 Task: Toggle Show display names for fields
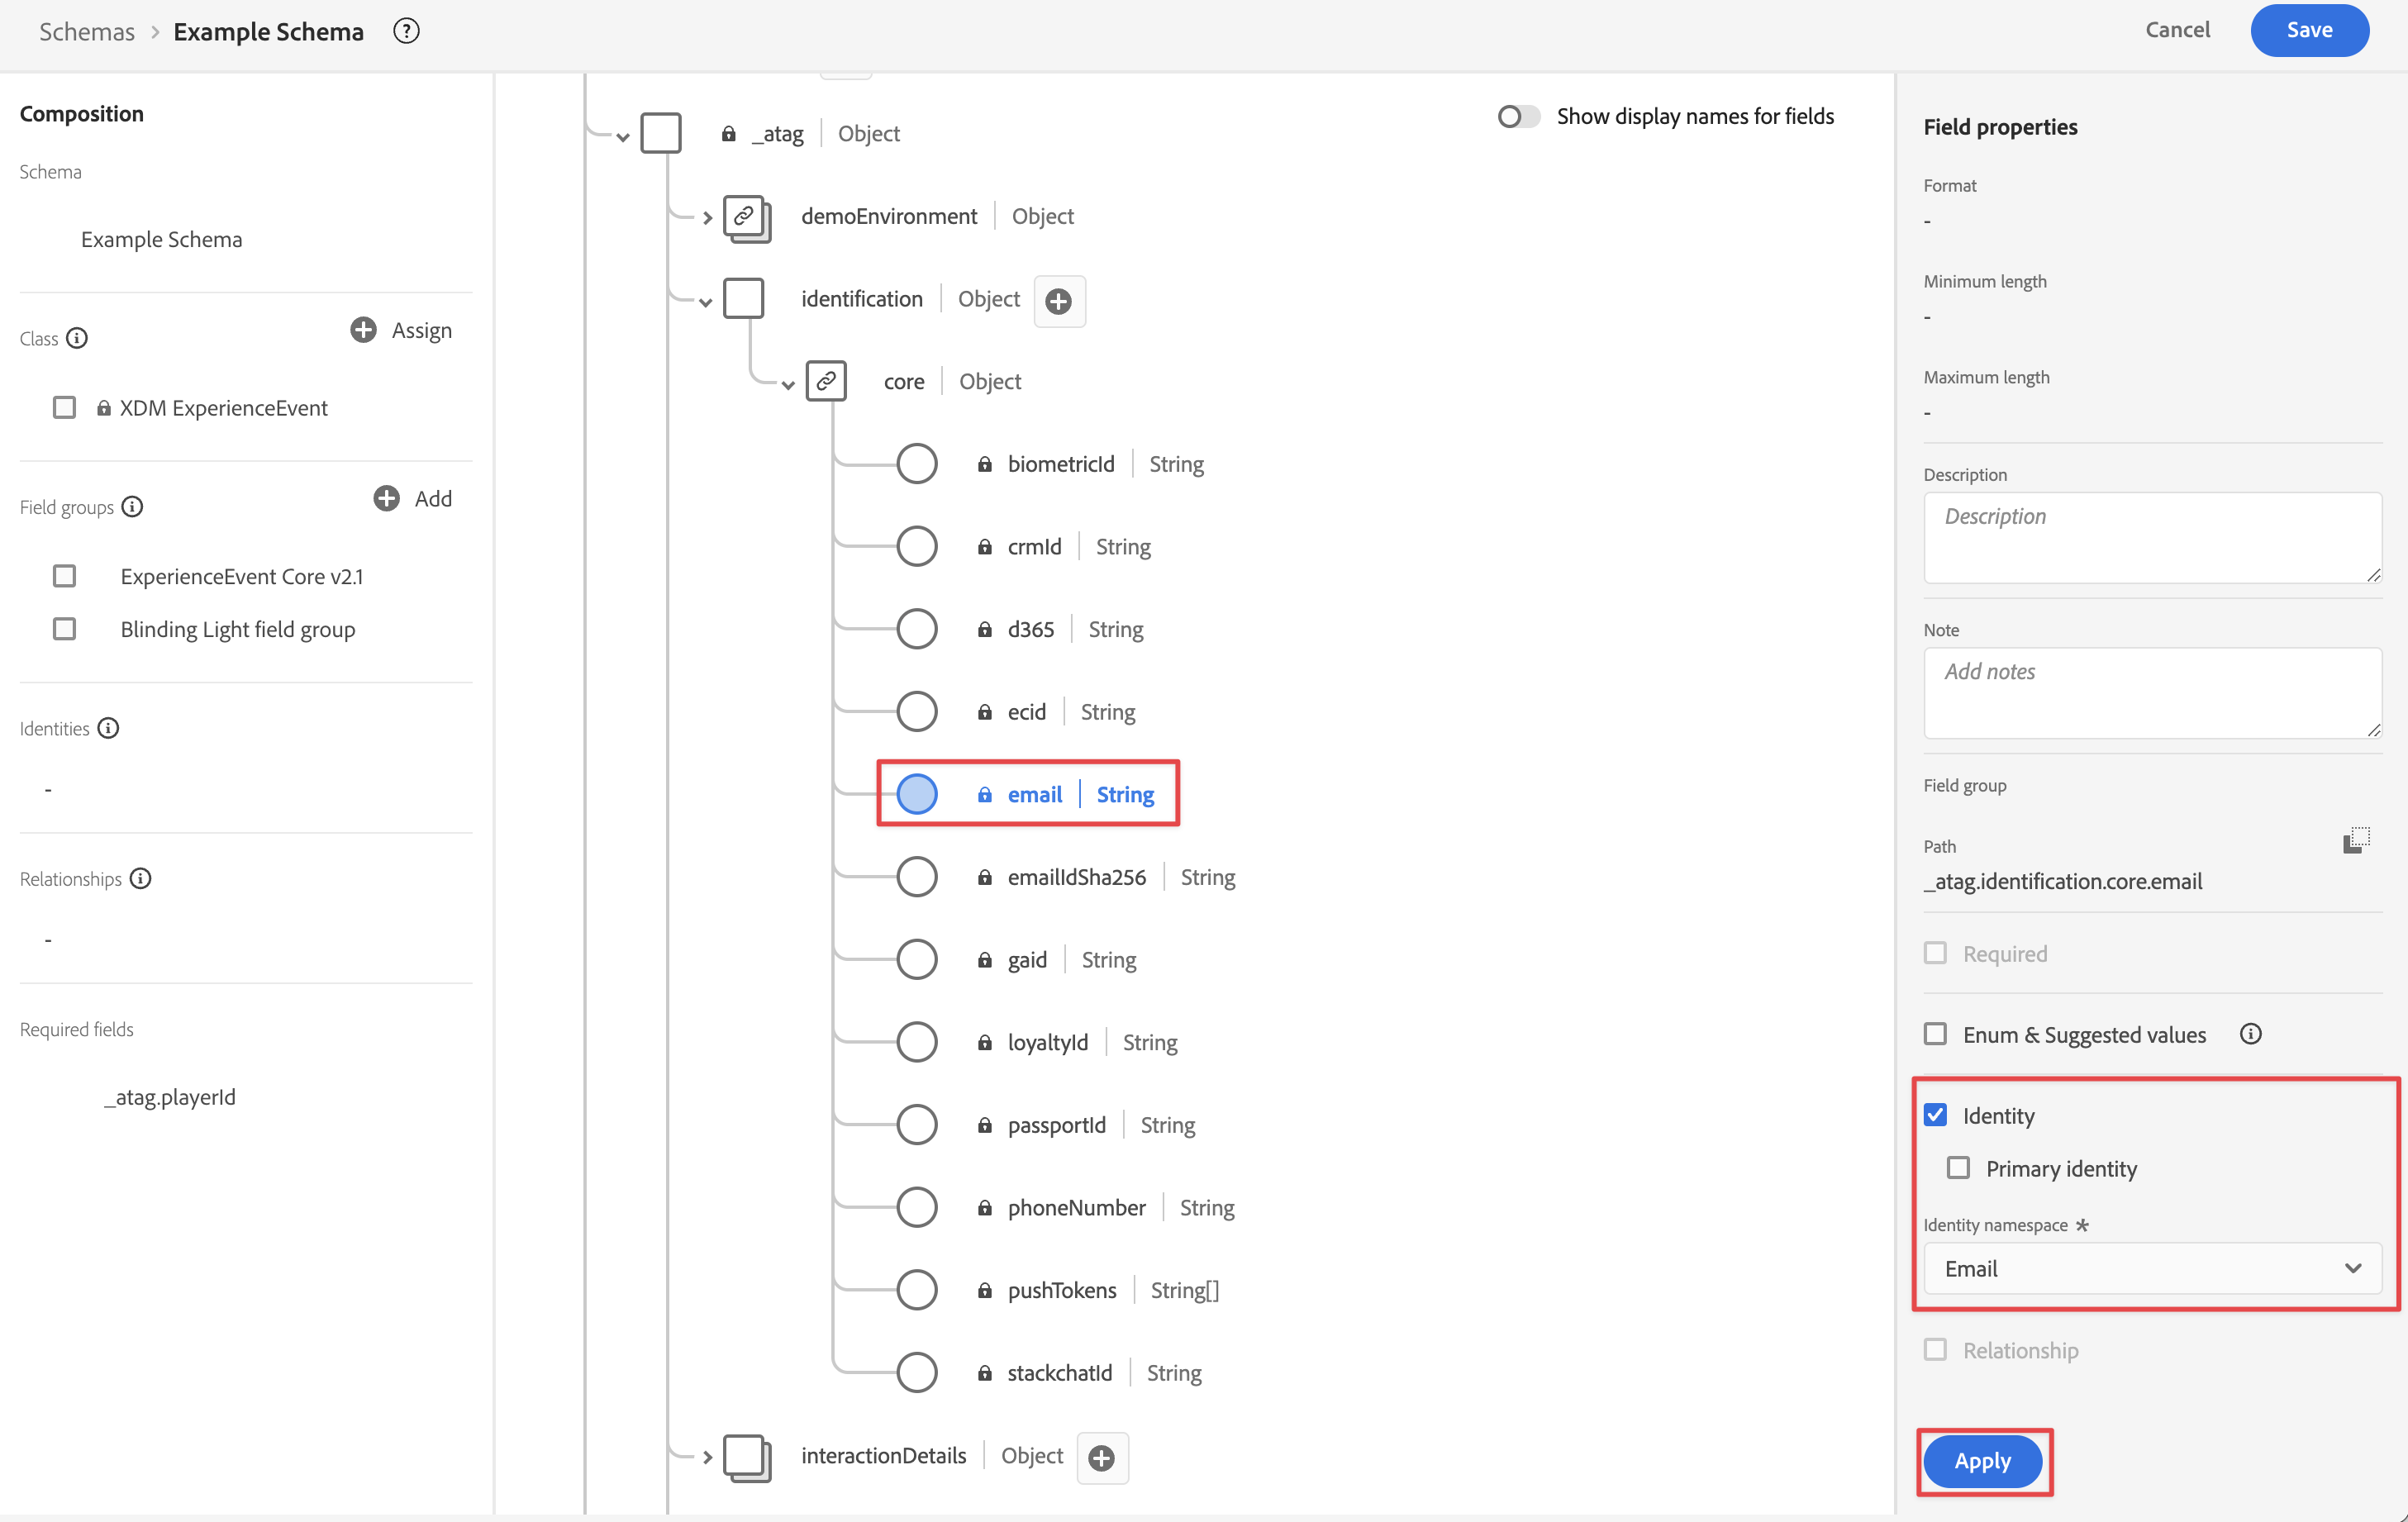pos(1517,117)
